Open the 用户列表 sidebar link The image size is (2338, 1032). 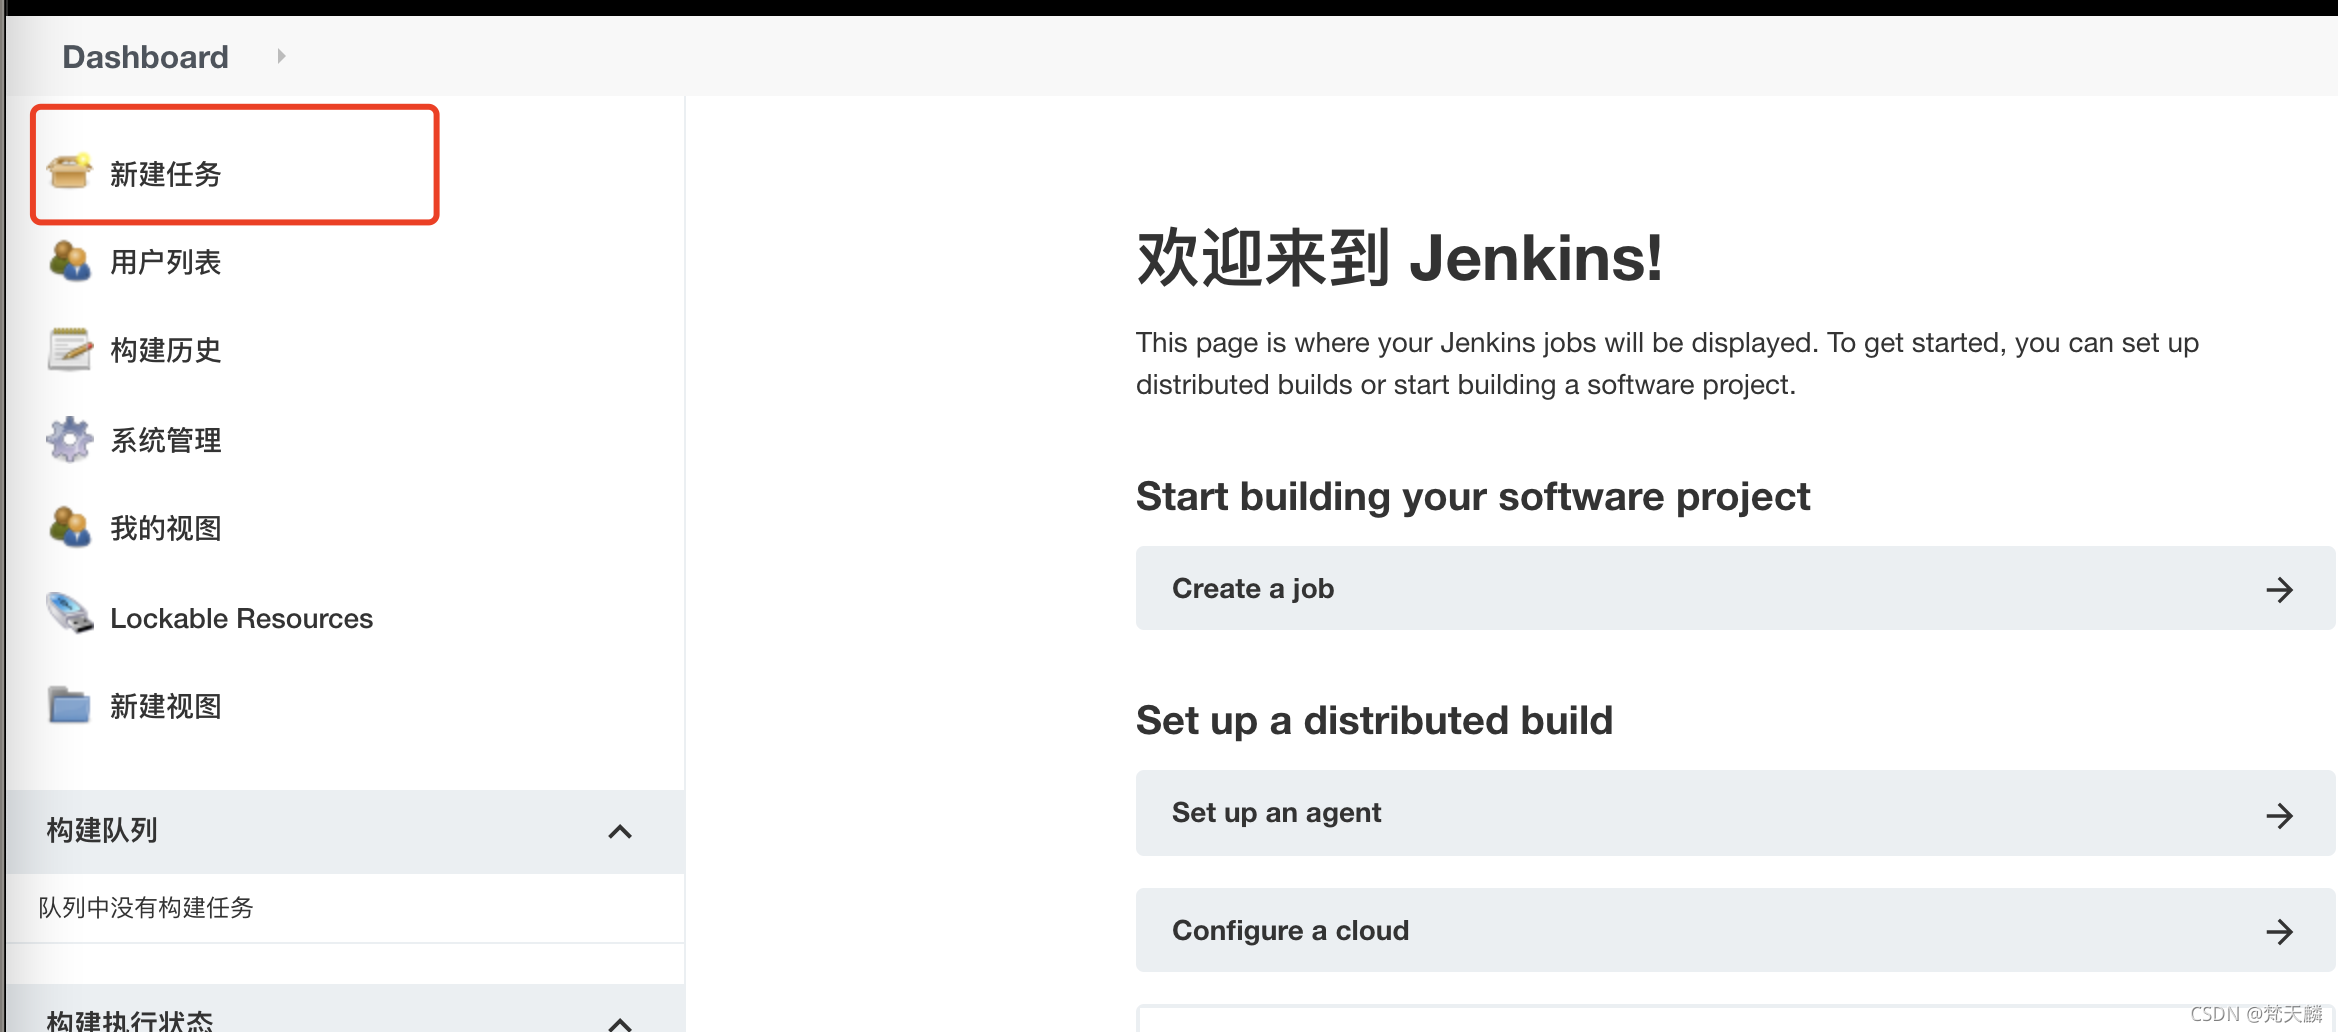point(166,262)
